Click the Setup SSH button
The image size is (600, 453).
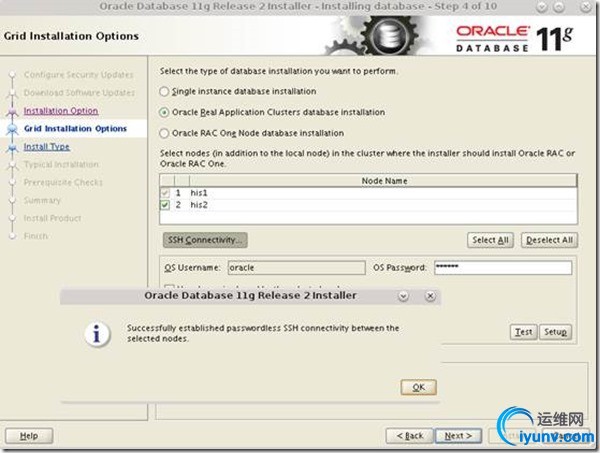click(x=555, y=332)
